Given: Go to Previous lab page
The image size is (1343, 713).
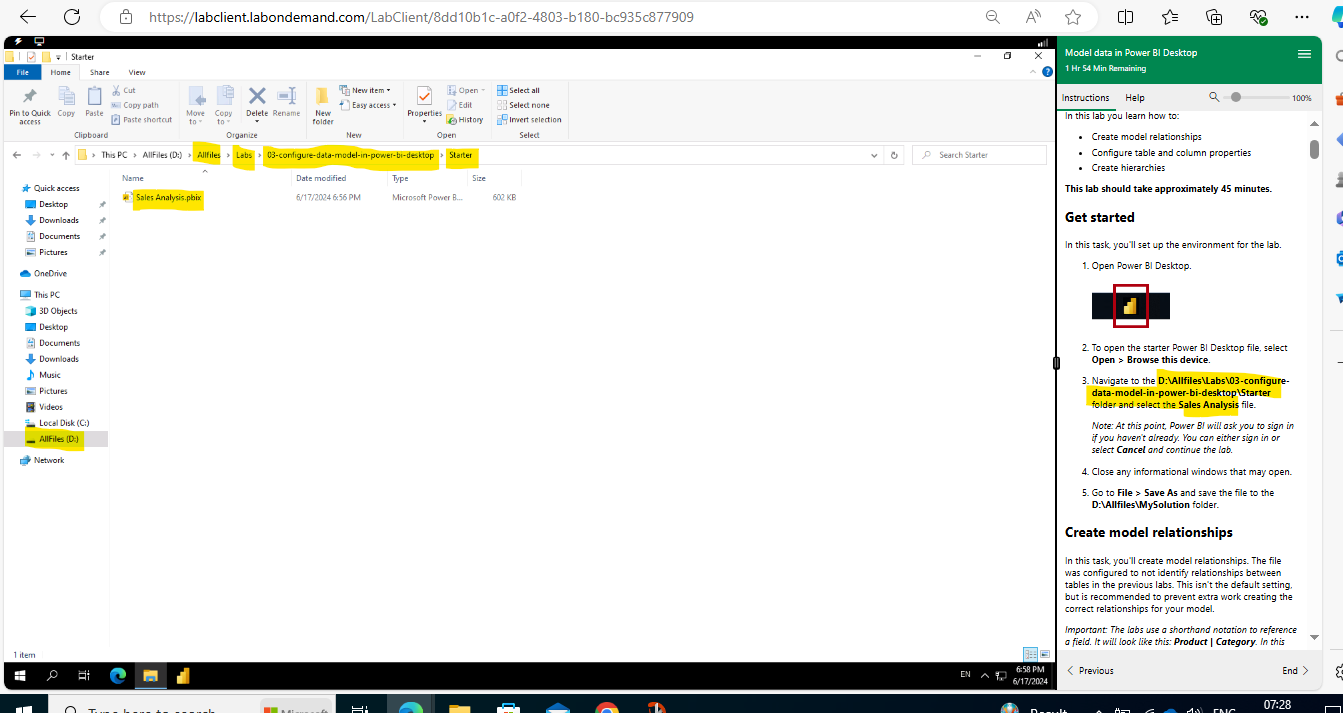Looking at the screenshot, I should tap(1090, 671).
